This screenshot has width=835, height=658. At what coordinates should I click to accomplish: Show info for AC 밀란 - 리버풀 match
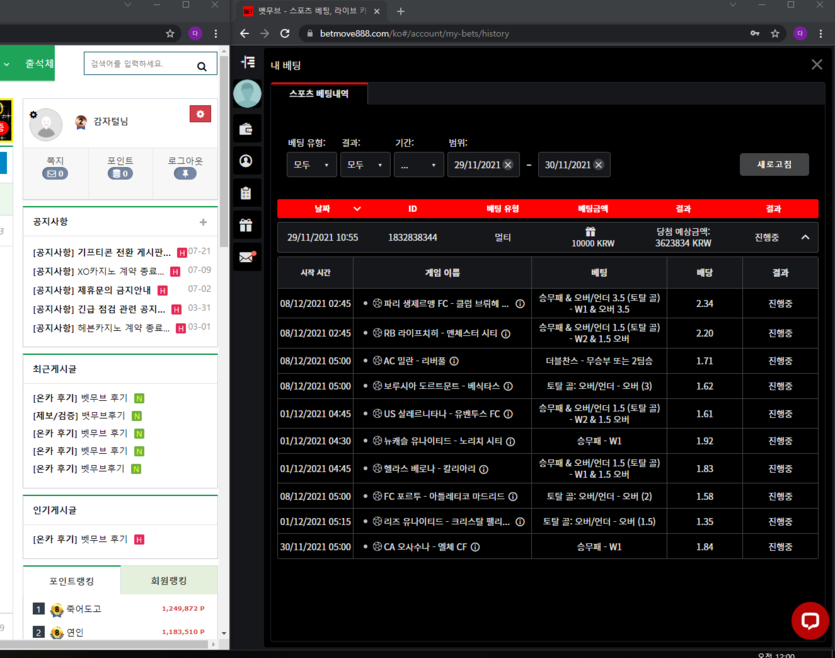click(x=454, y=361)
